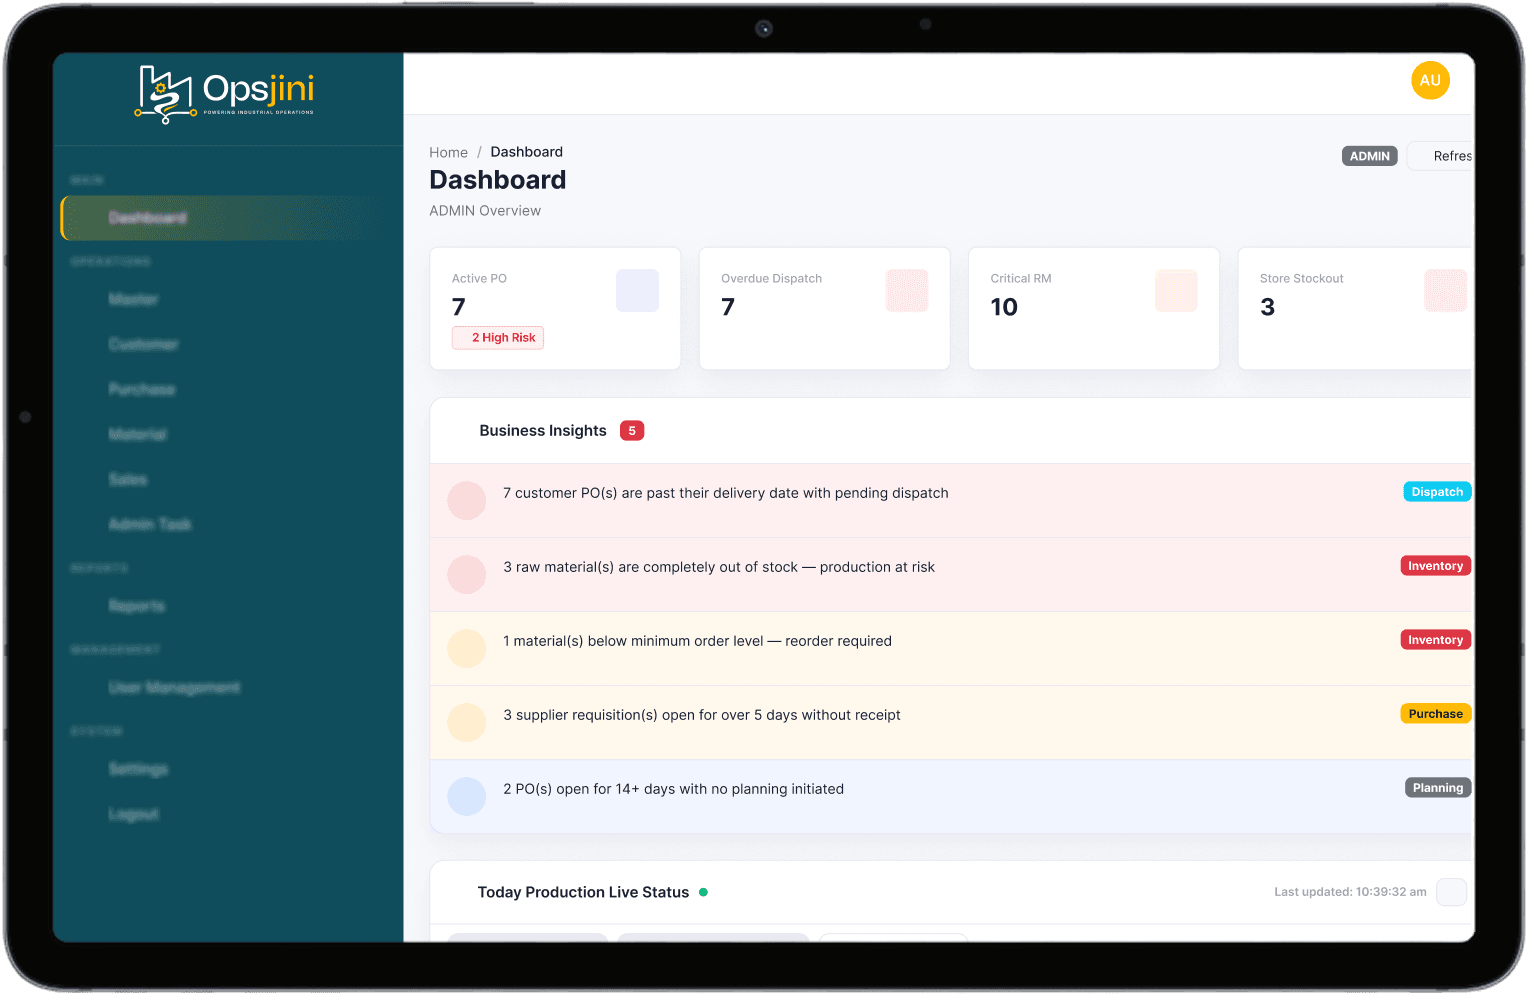Click the icon beside the raw material(s) insight
1527x996 pixels.
[467, 575]
